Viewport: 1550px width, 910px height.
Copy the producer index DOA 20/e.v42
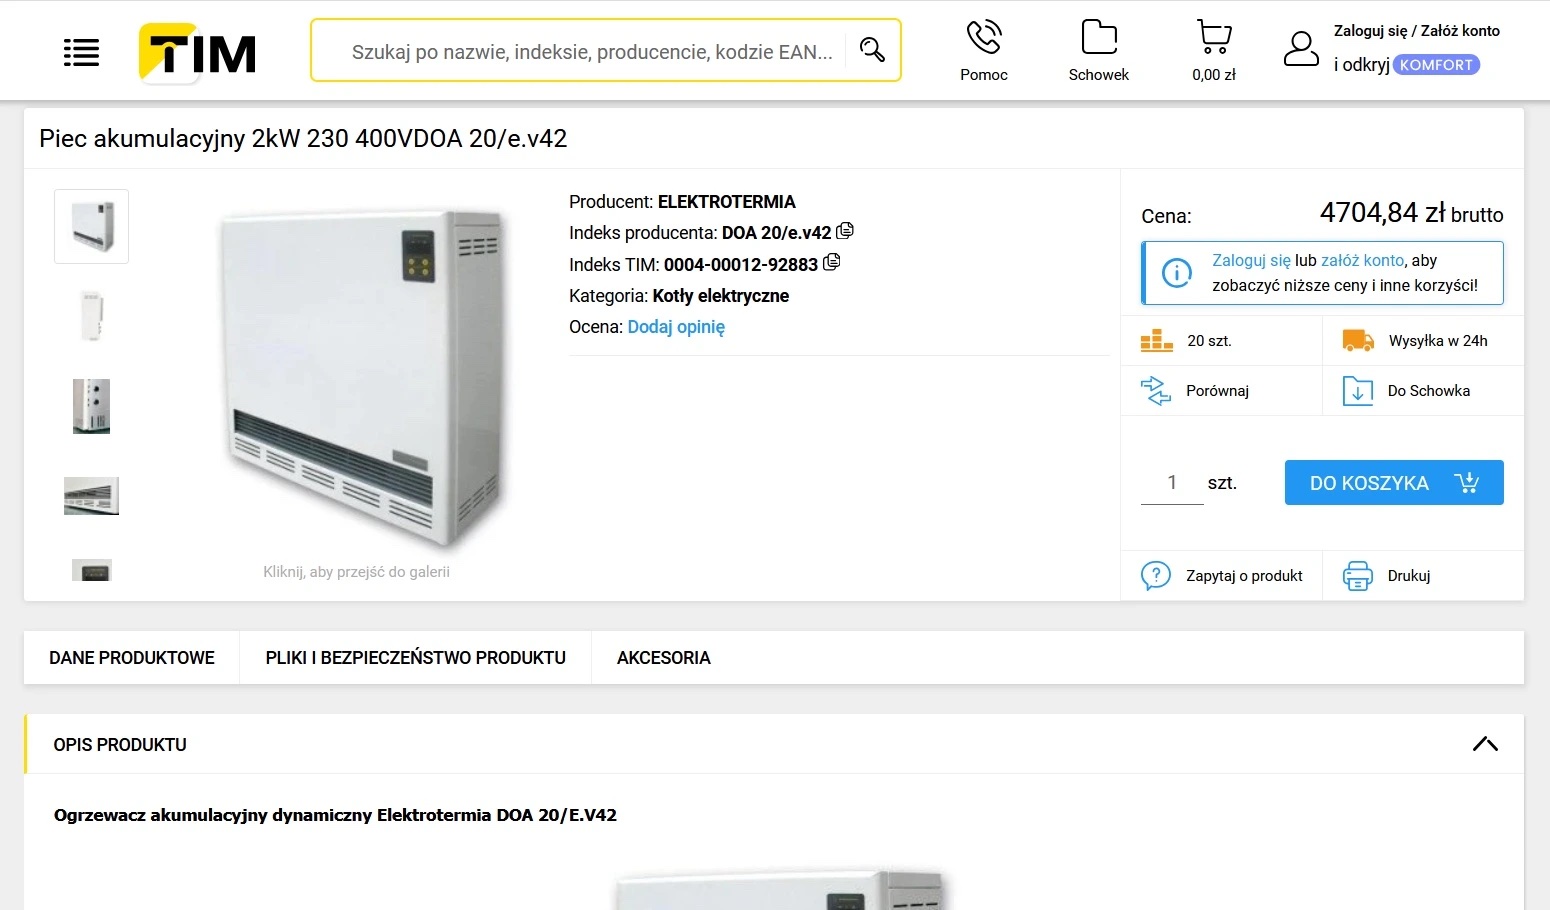(845, 231)
